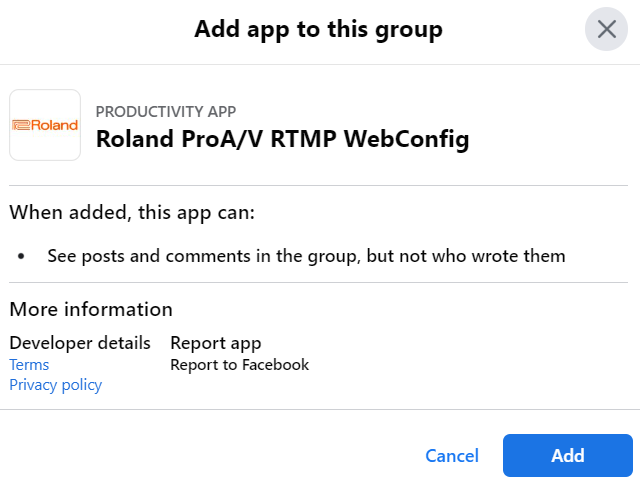
Task: Open the Terms link
Action: point(29,365)
